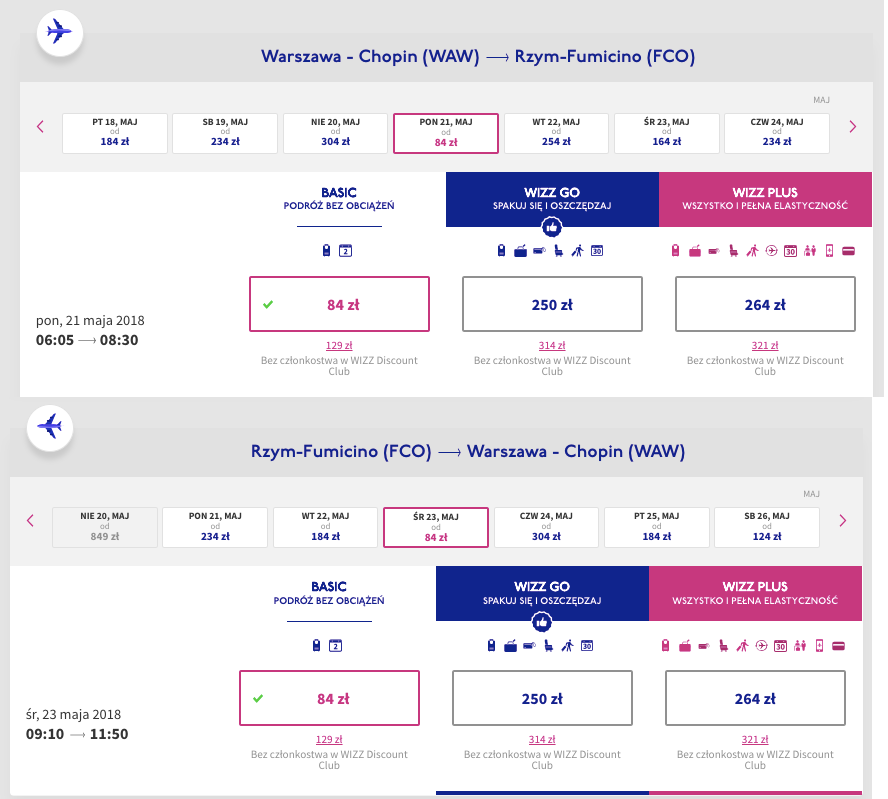Image resolution: width=888 pixels, height=799 pixels.
Task: Select outbound date CZW 24, MAJ 234 zł
Action: (x=777, y=133)
